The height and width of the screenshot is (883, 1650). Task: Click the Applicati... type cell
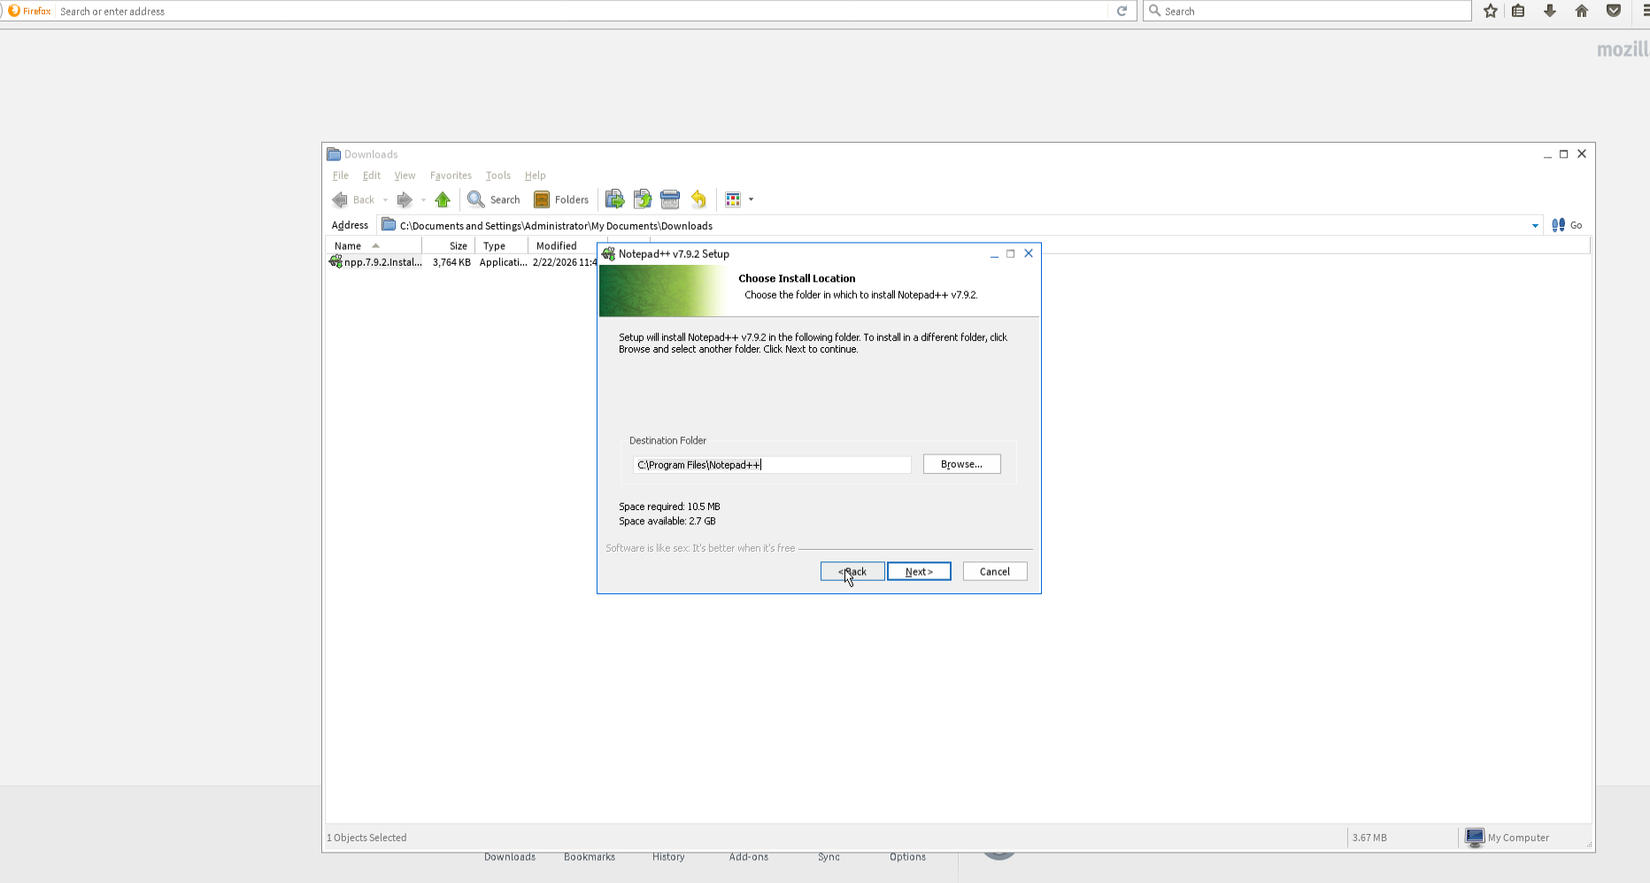[x=503, y=263]
